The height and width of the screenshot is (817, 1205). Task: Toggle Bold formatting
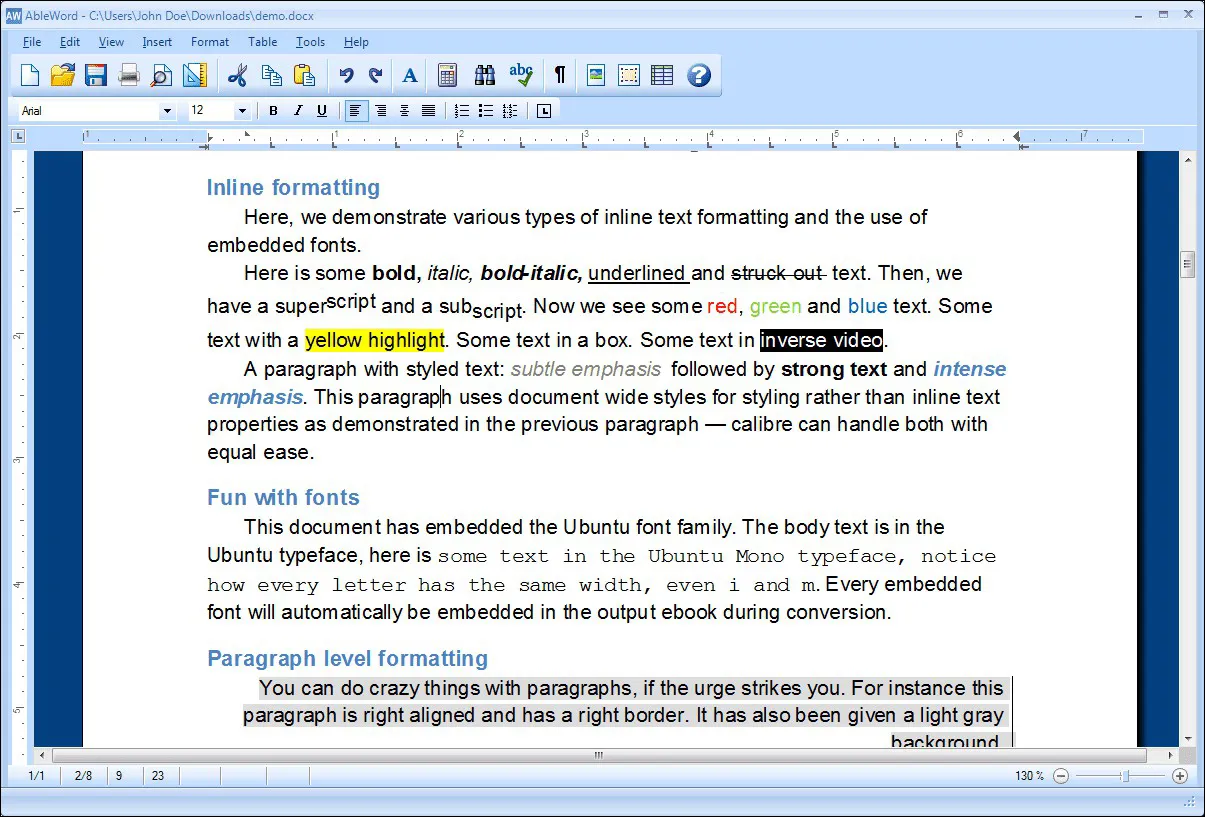(x=273, y=111)
